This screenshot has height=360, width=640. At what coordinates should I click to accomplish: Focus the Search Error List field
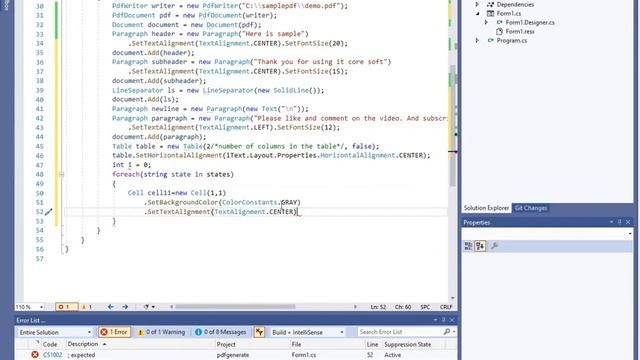pyautogui.click(x=400, y=332)
